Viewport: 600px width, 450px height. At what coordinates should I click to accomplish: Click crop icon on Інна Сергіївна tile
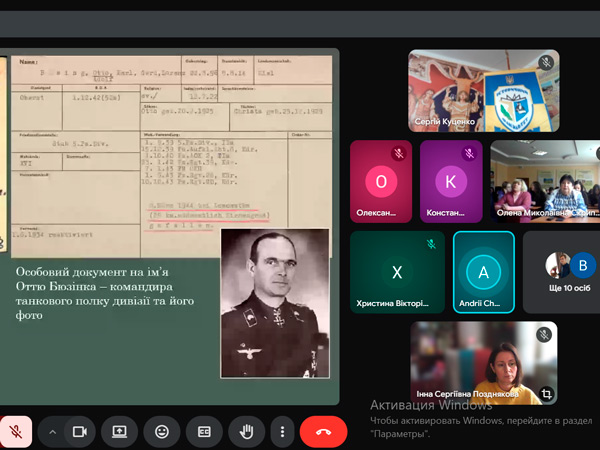coord(545,394)
